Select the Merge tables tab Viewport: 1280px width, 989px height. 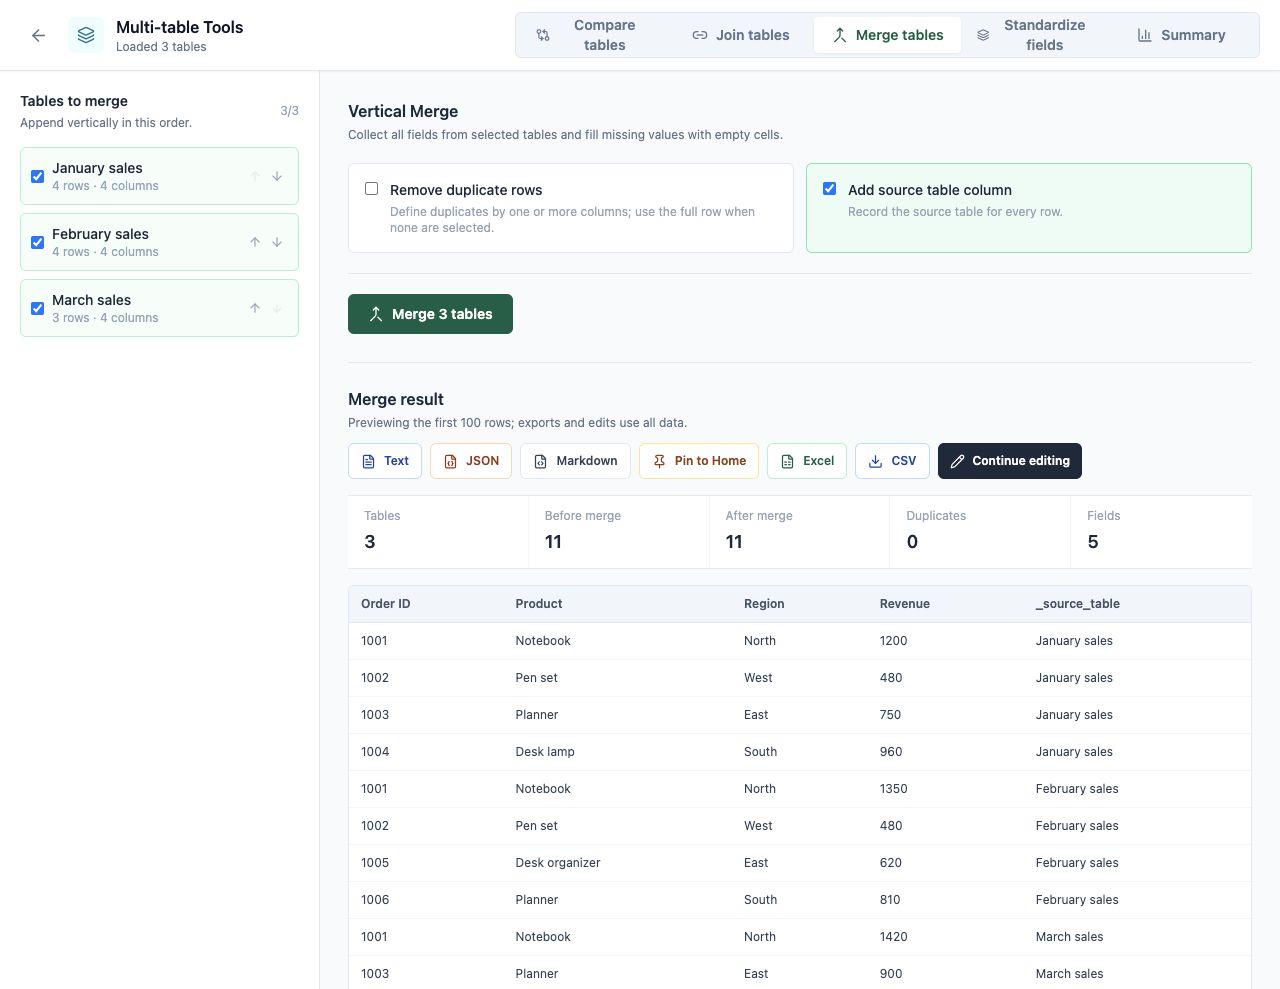887,35
